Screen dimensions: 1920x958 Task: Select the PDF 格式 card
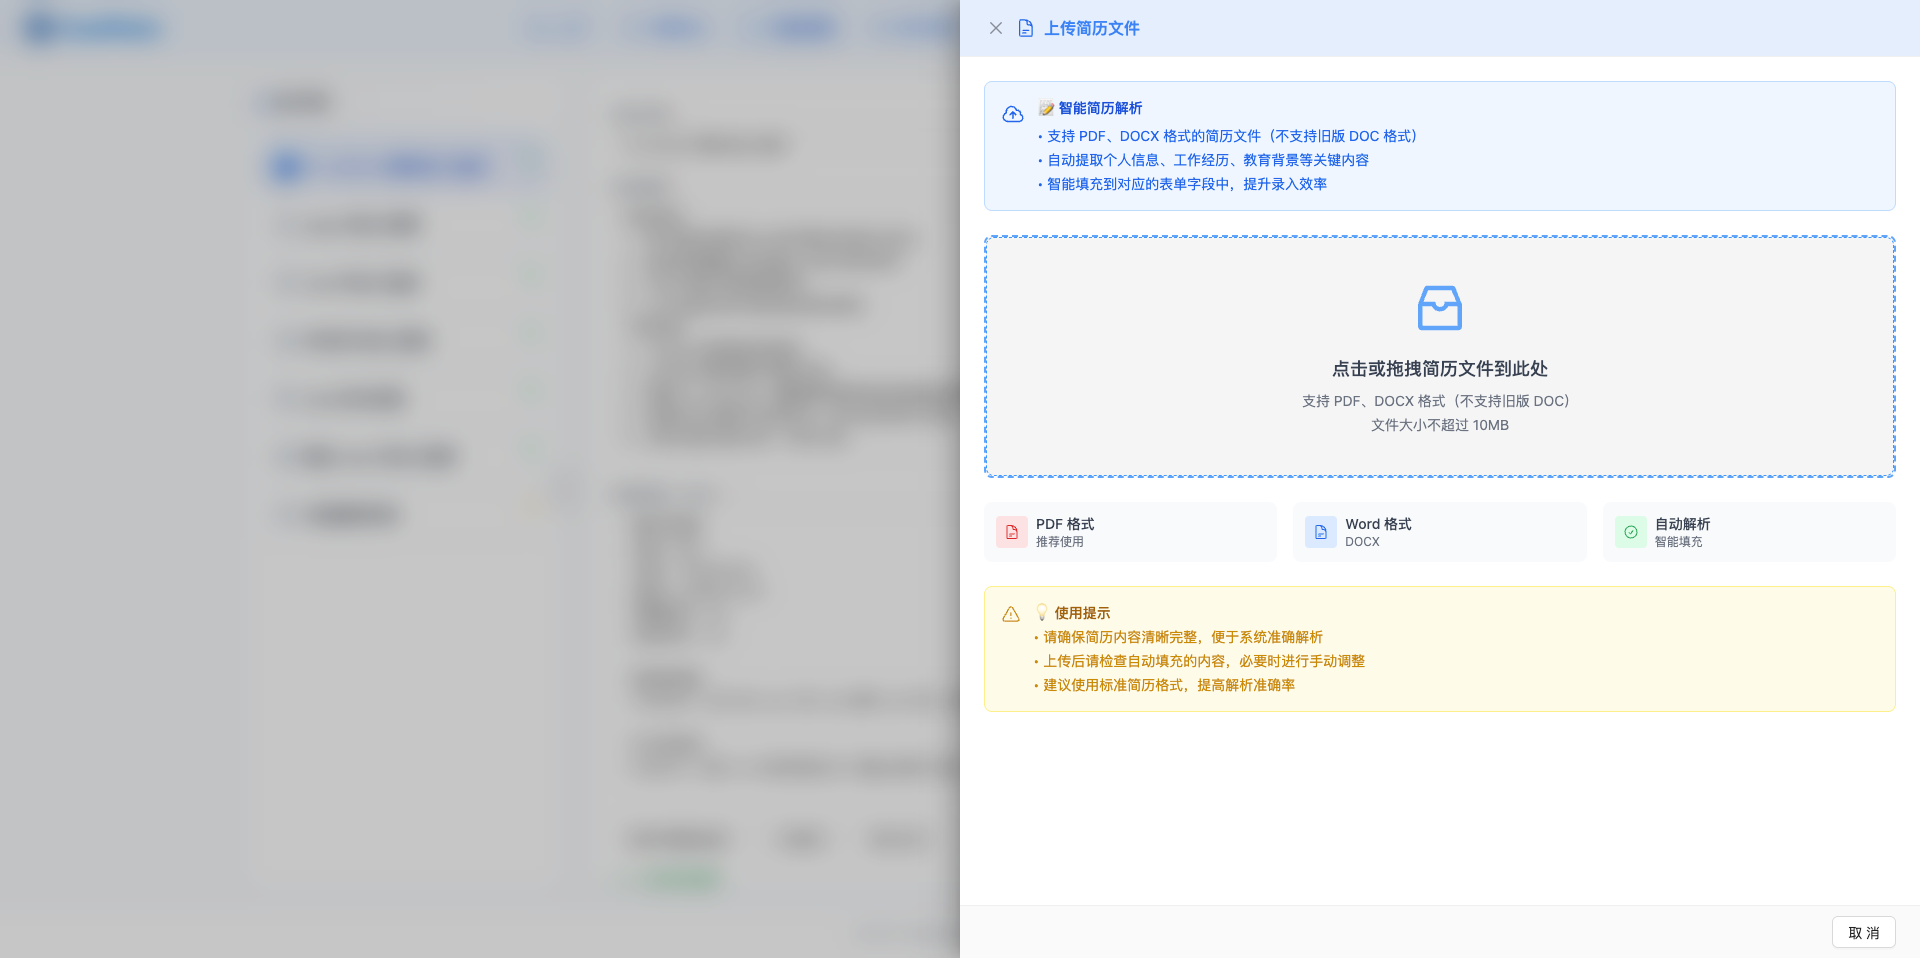coord(1130,531)
